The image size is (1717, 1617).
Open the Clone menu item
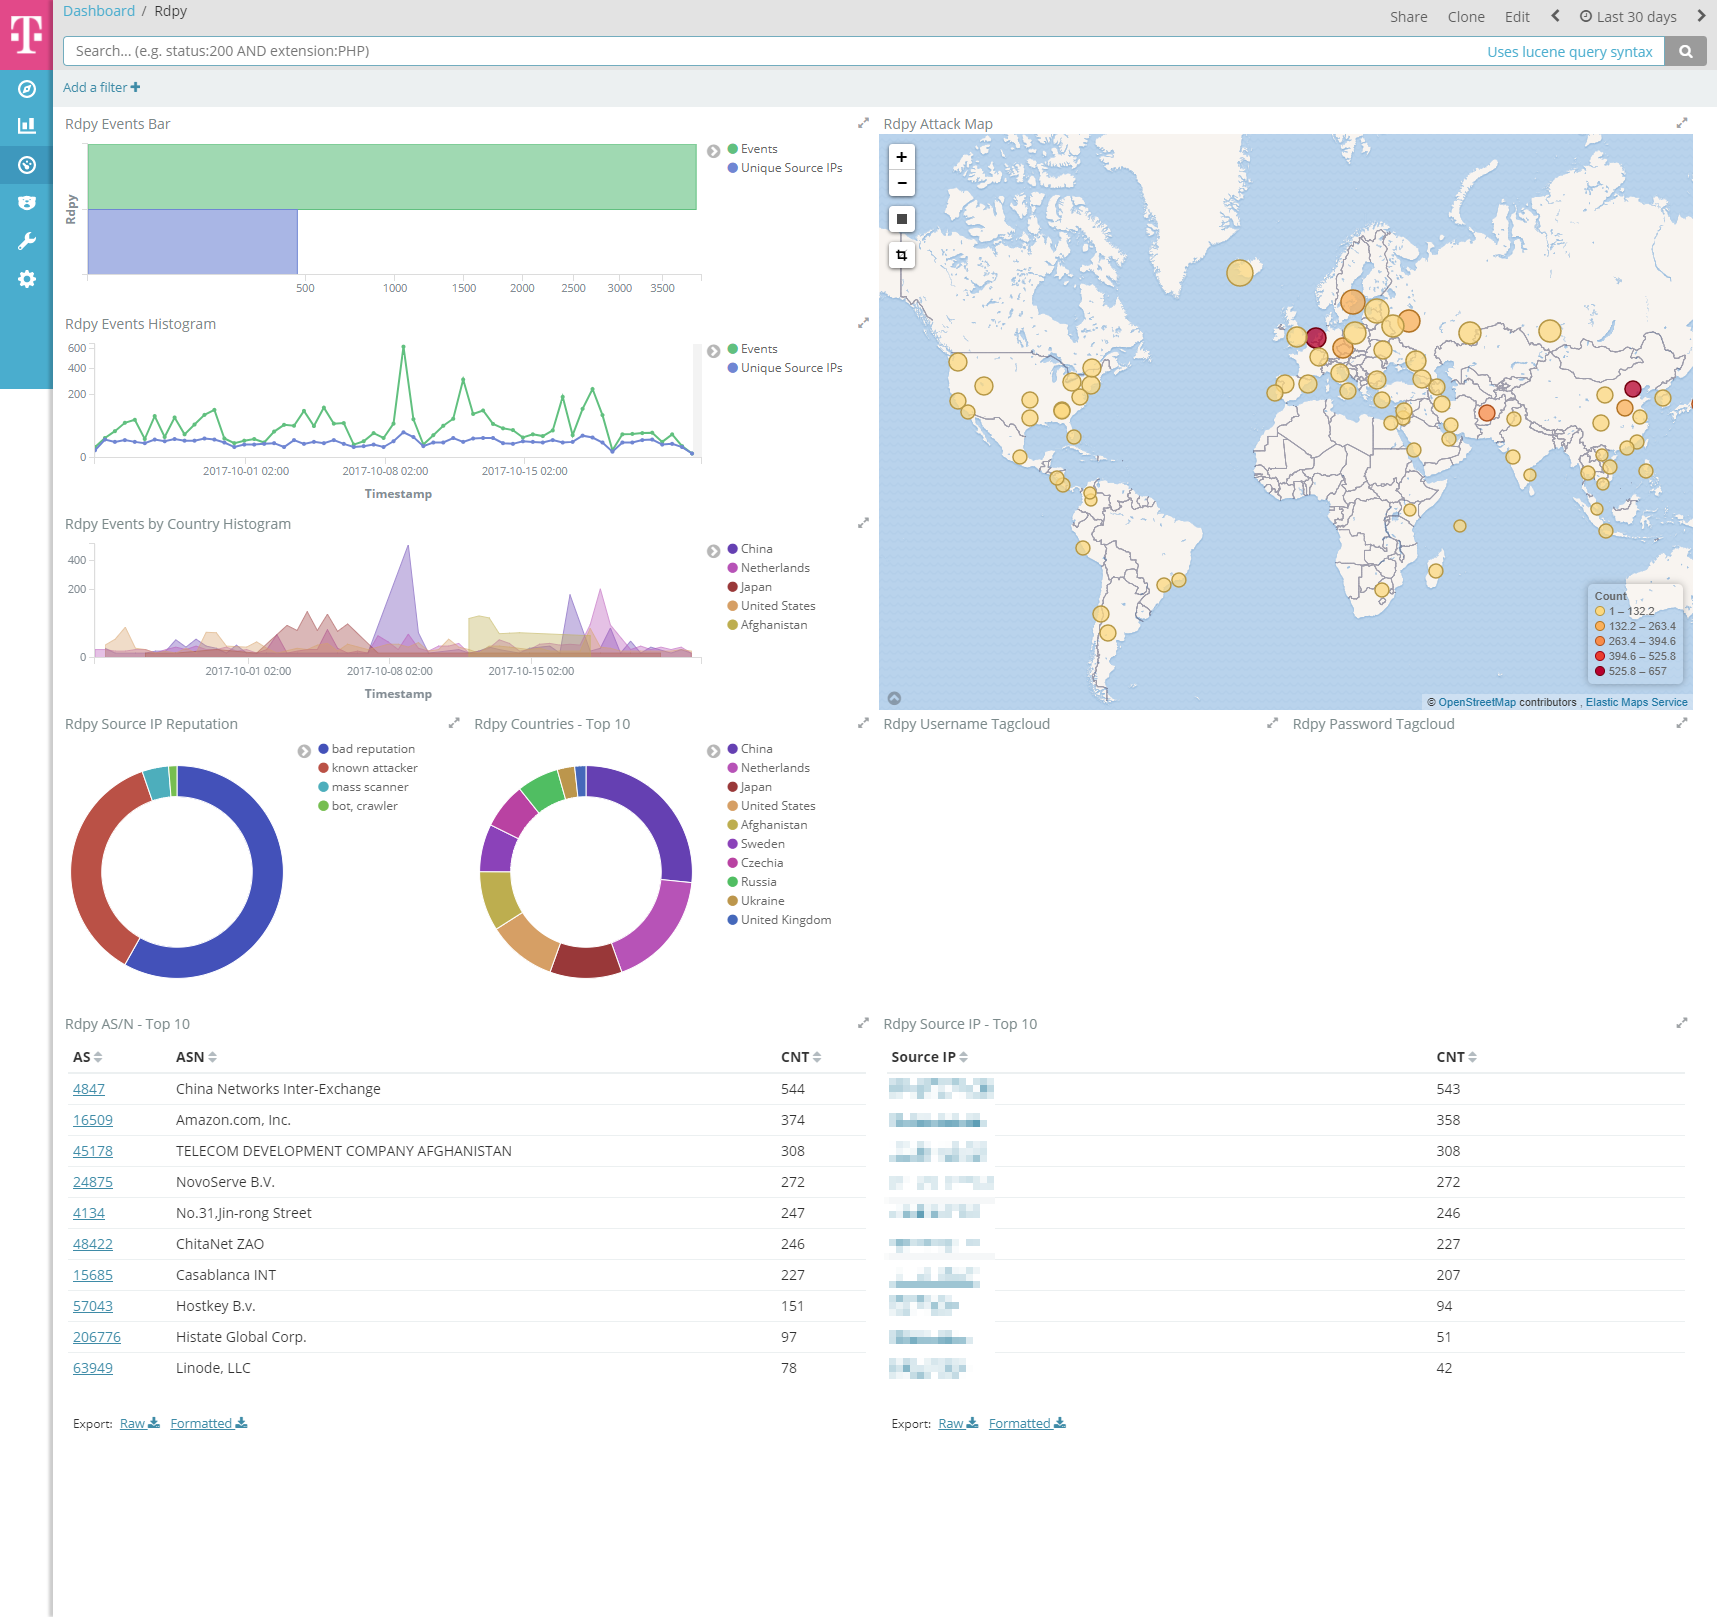tap(1465, 17)
